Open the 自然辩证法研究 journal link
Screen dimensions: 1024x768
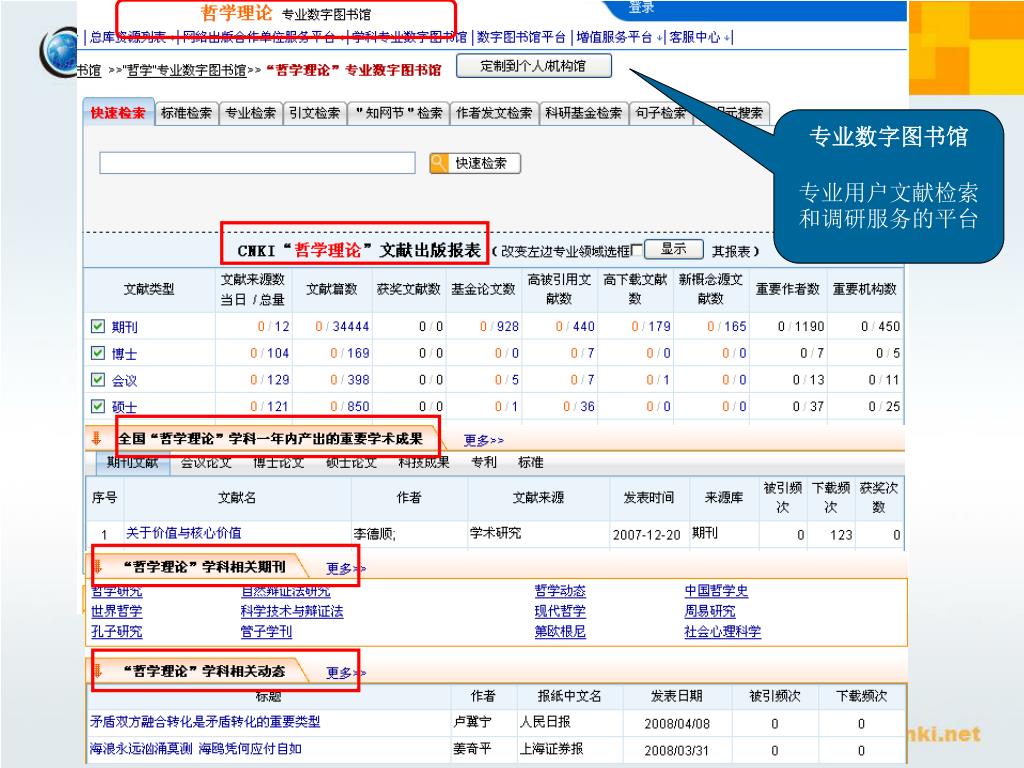click(285, 592)
